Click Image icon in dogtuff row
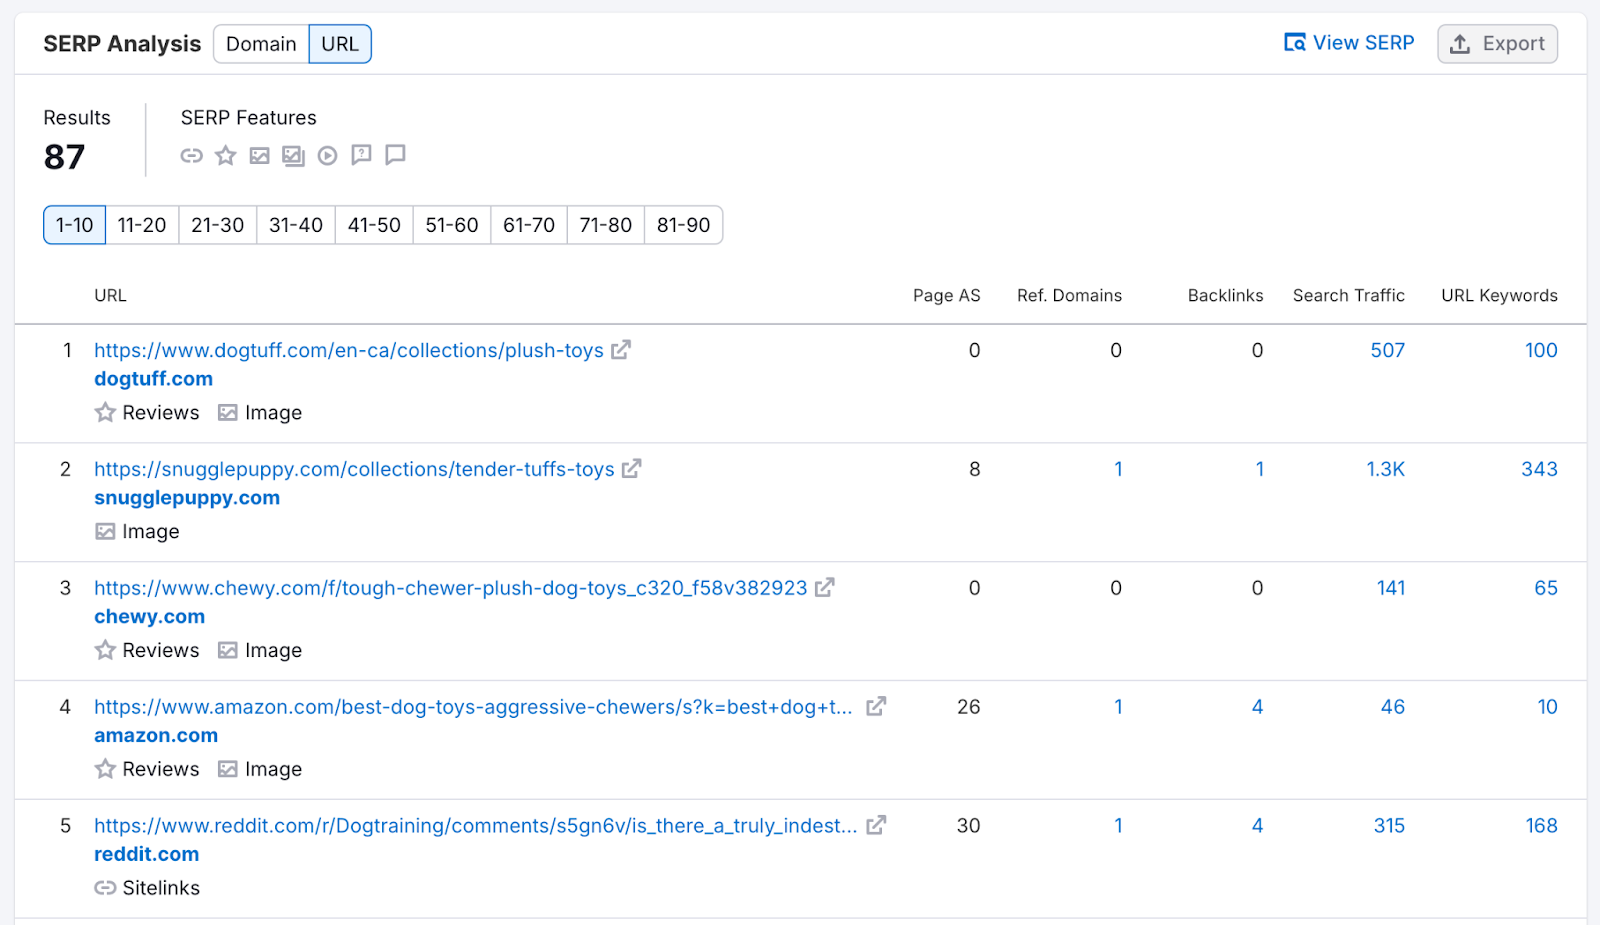Viewport: 1600px width, 925px height. click(228, 412)
